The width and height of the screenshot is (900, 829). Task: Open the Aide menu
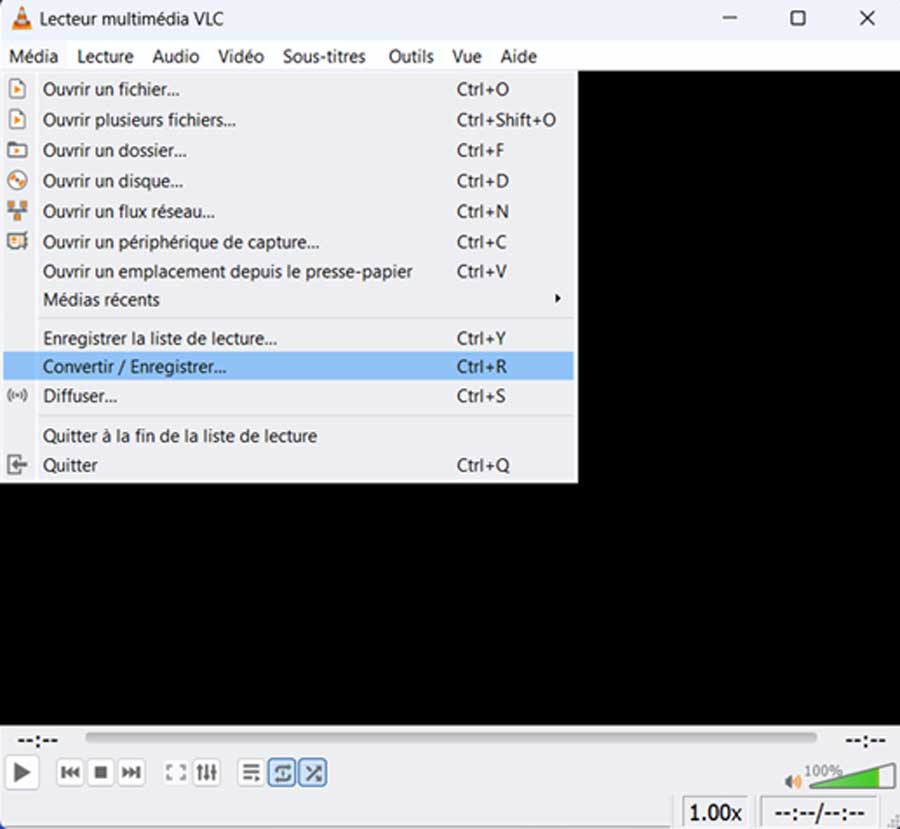[518, 56]
